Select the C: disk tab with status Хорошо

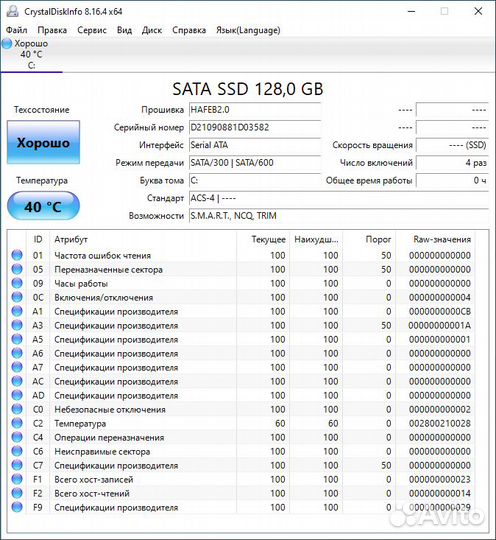(x=31, y=54)
